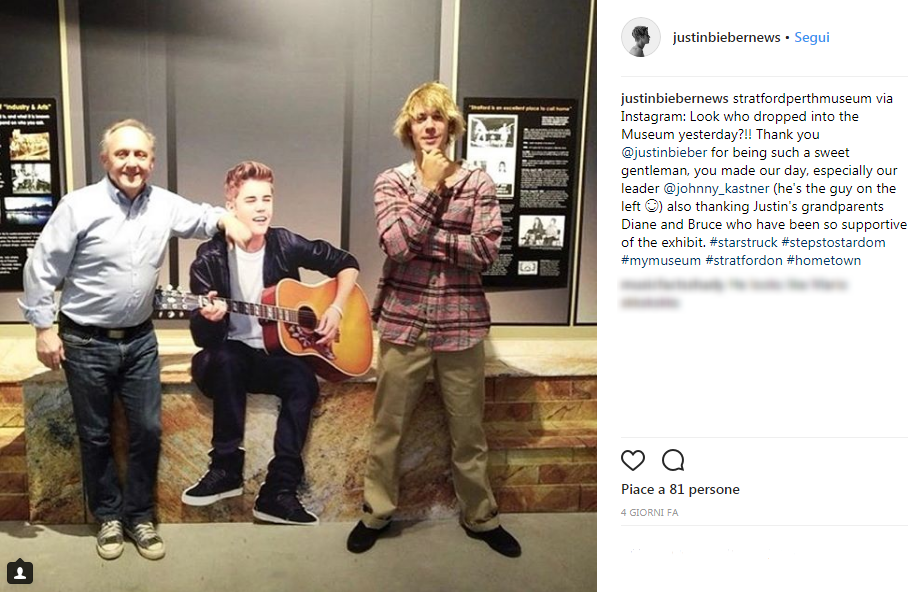
Task: Open caption author justinbiebernews name
Action: [x=675, y=99]
